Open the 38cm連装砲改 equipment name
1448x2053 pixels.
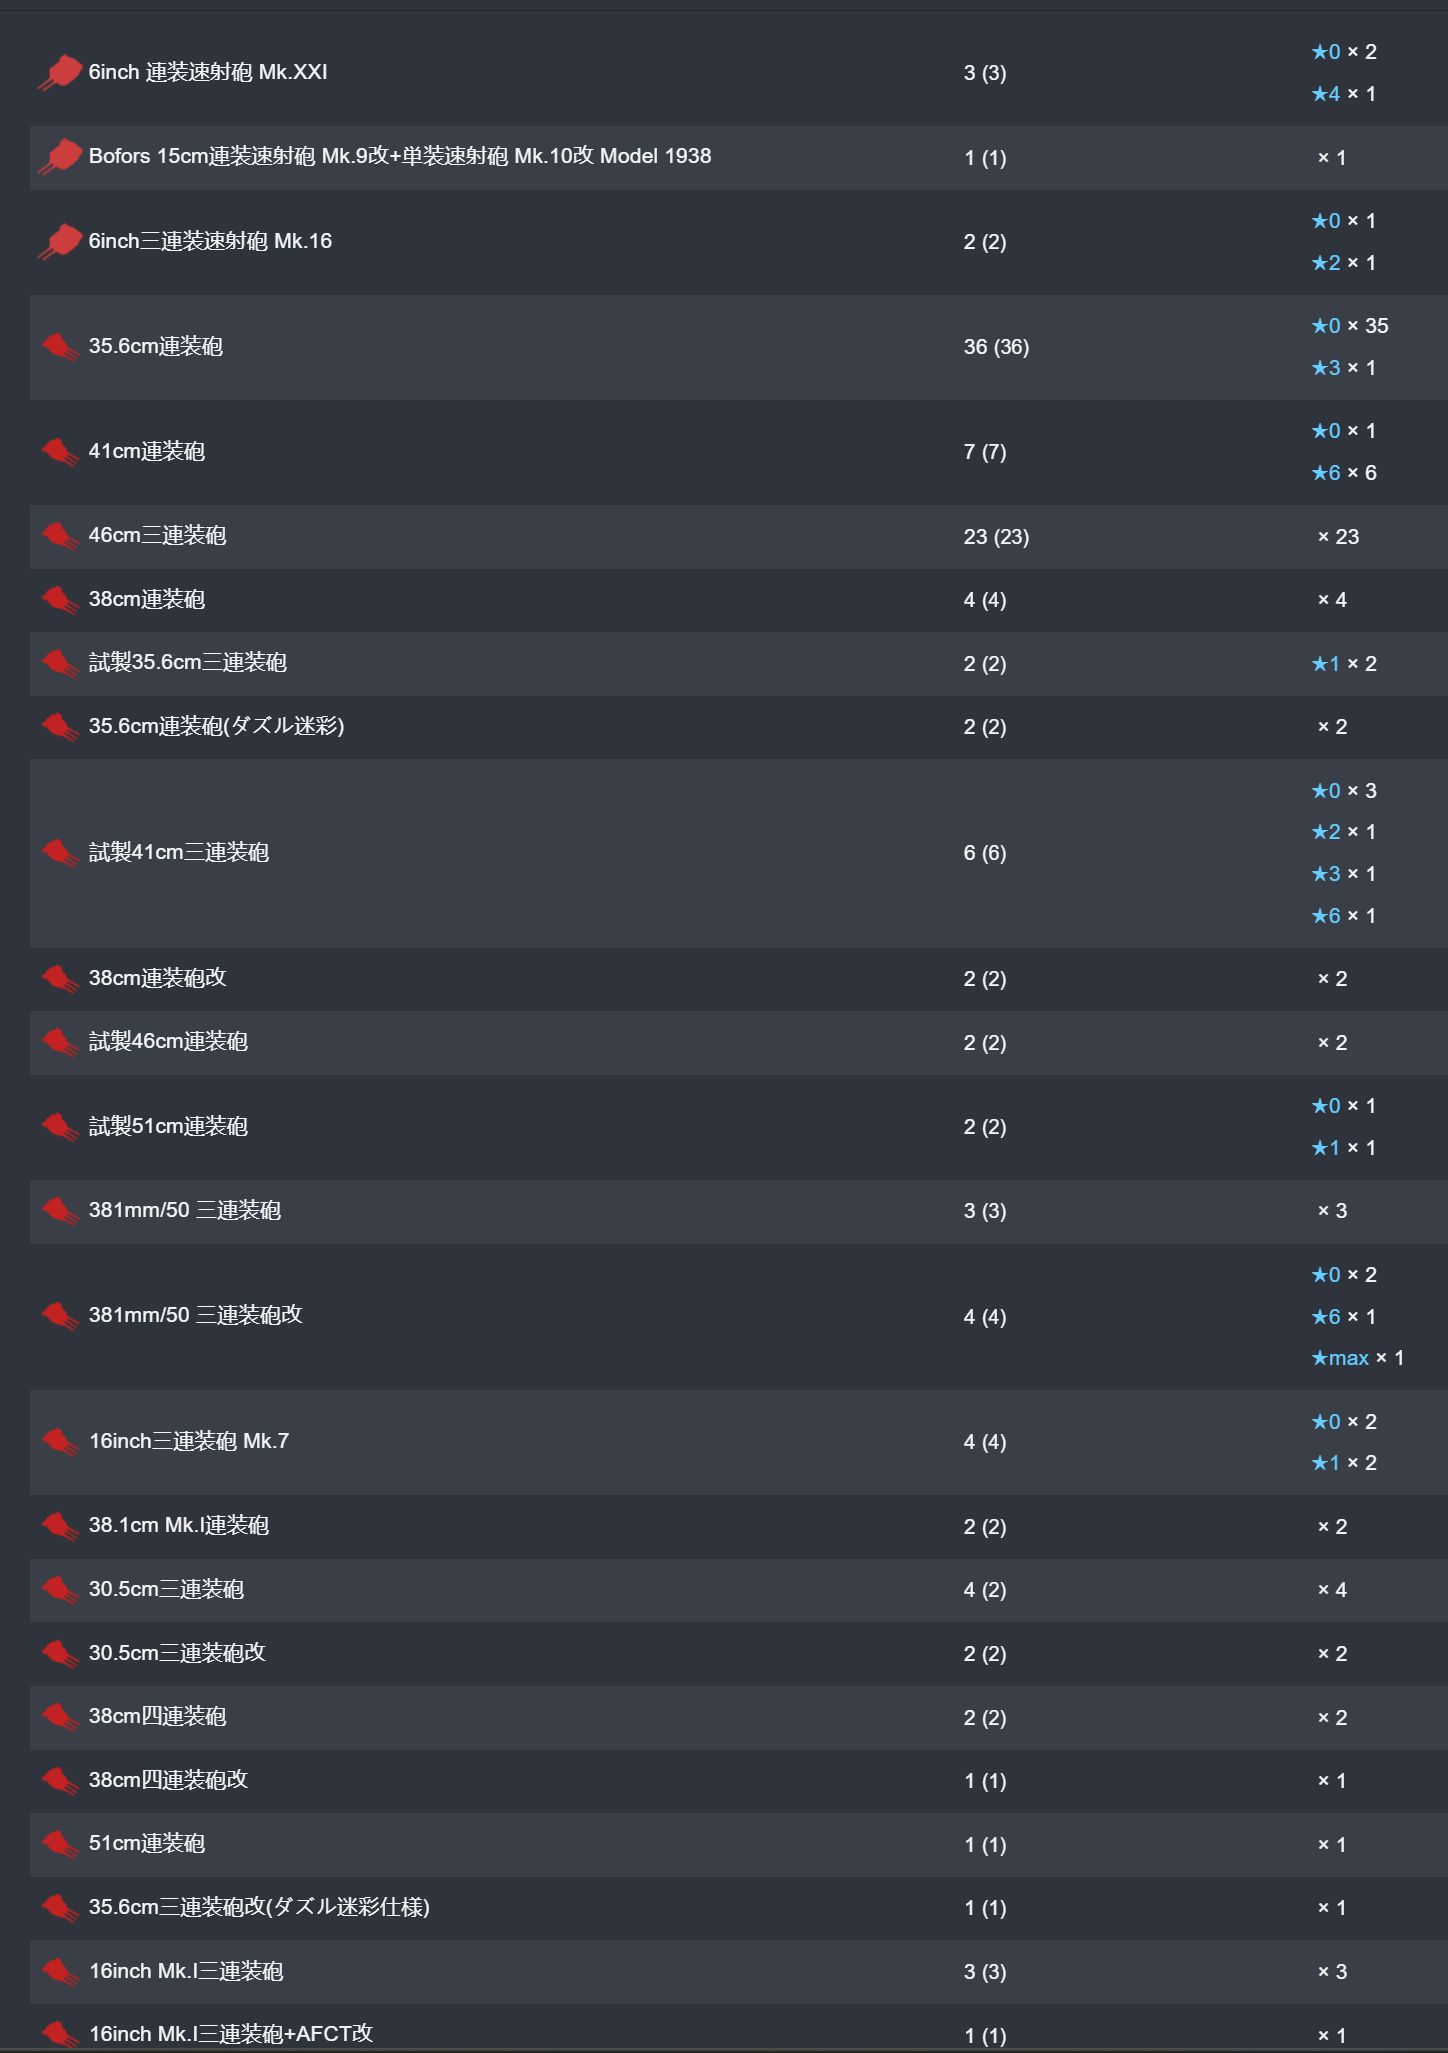pyautogui.click(x=158, y=978)
